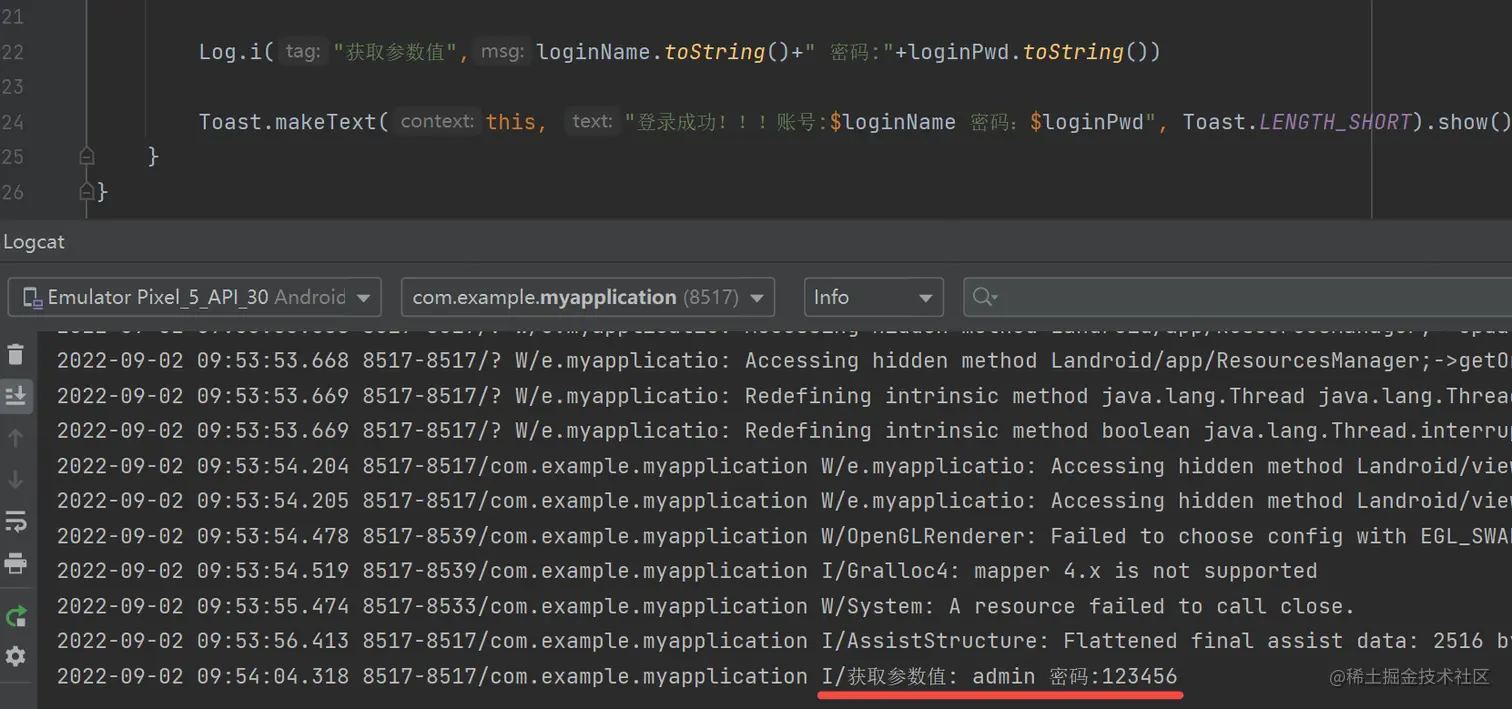Click into the Logcat search field
The image size is (1512, 709).
(x=1238, y=297)
